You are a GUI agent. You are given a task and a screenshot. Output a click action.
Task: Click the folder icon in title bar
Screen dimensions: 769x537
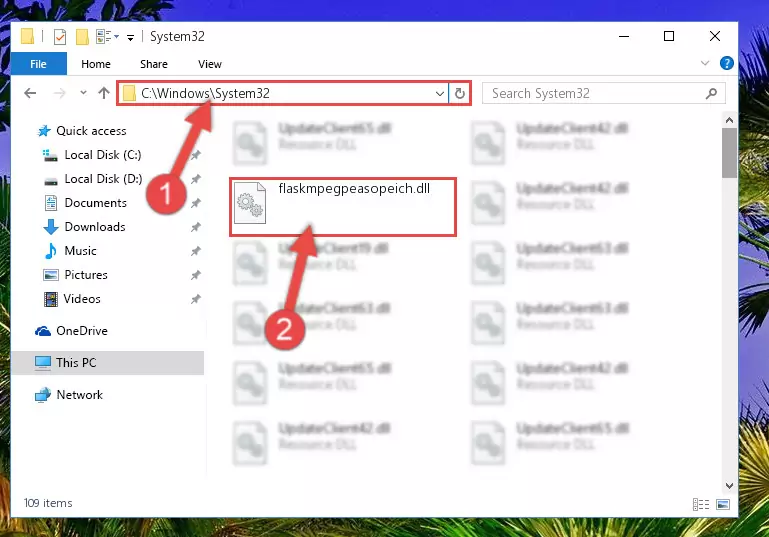[27, 37]
